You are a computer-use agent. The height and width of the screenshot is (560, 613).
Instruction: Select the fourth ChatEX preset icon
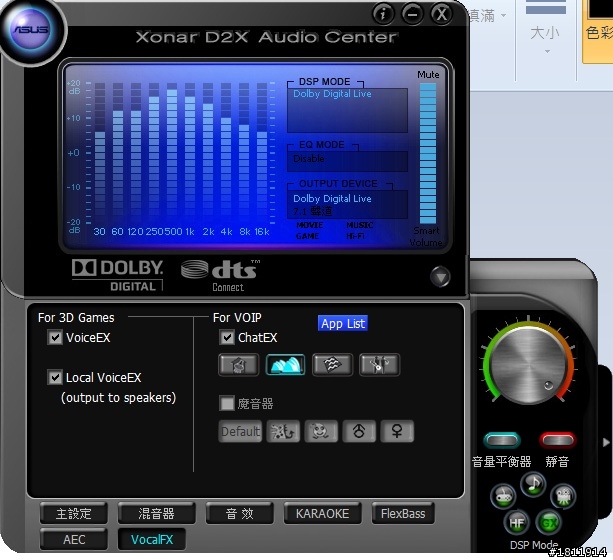[x=379, y=364]
